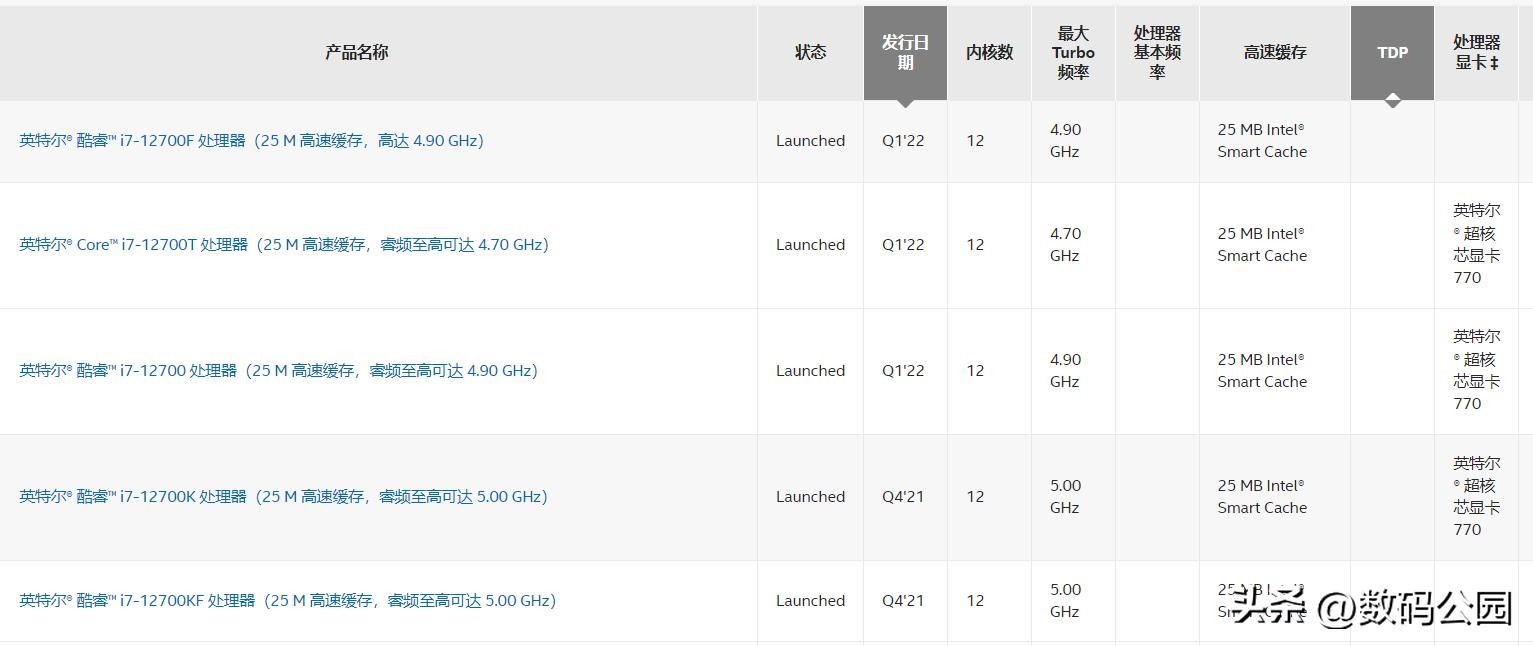Image resolution: width=1533 pixels, height=646 pixels.
Task: Open the i7-12700KF processor link
Action: click(287, 601)
